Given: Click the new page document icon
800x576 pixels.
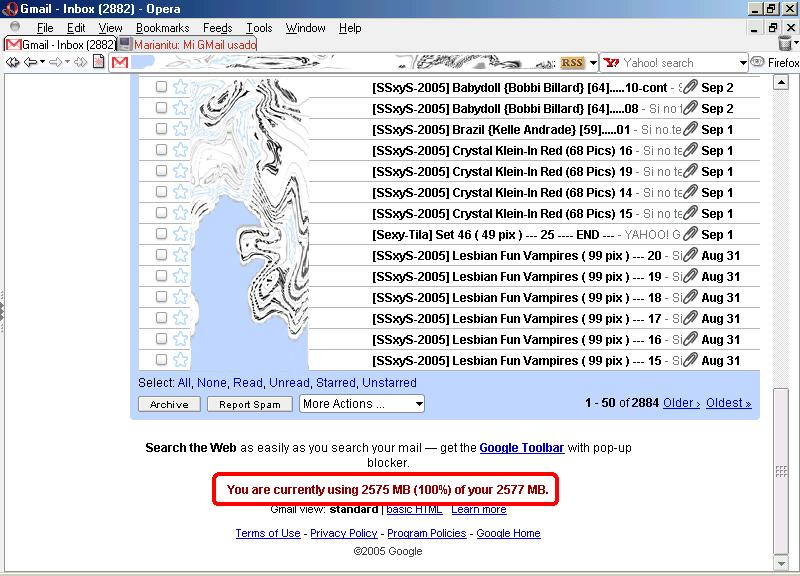Looking at the screenshot, I should tap(98, 62).
